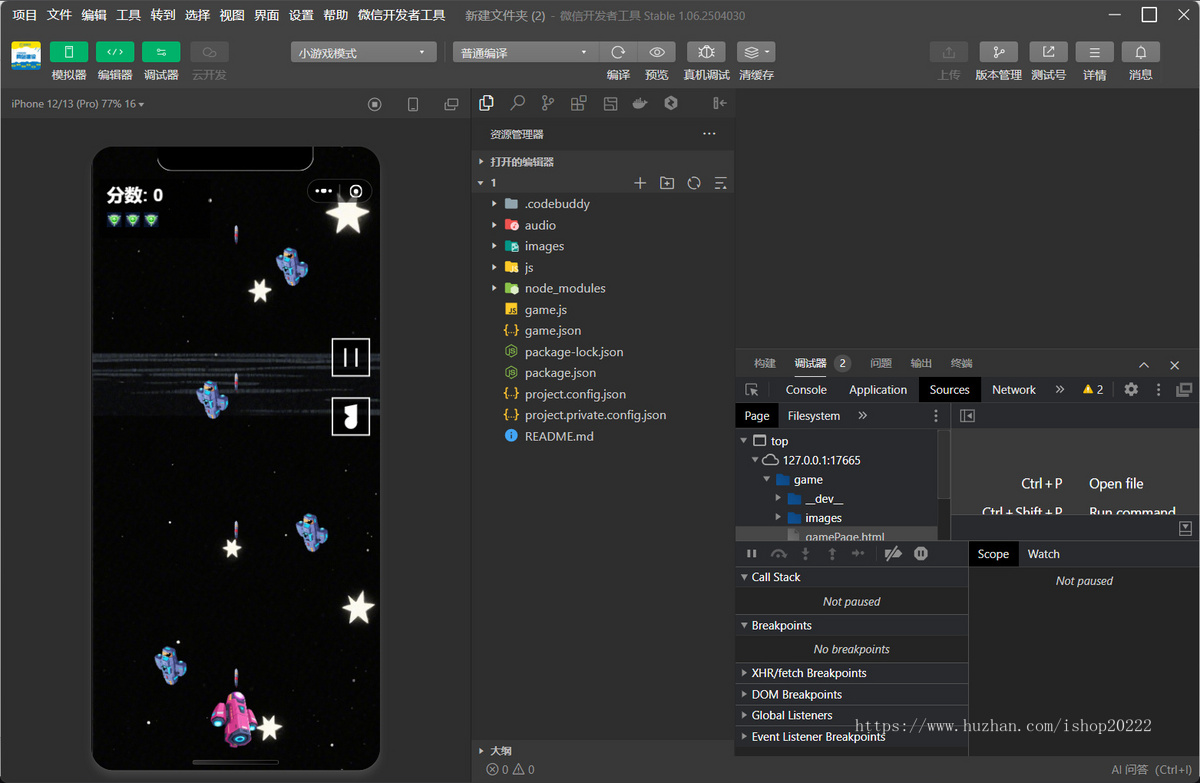The image size is (1200, 783).
Task: Switch to the Application tab
Action: (x=878, y=390)
